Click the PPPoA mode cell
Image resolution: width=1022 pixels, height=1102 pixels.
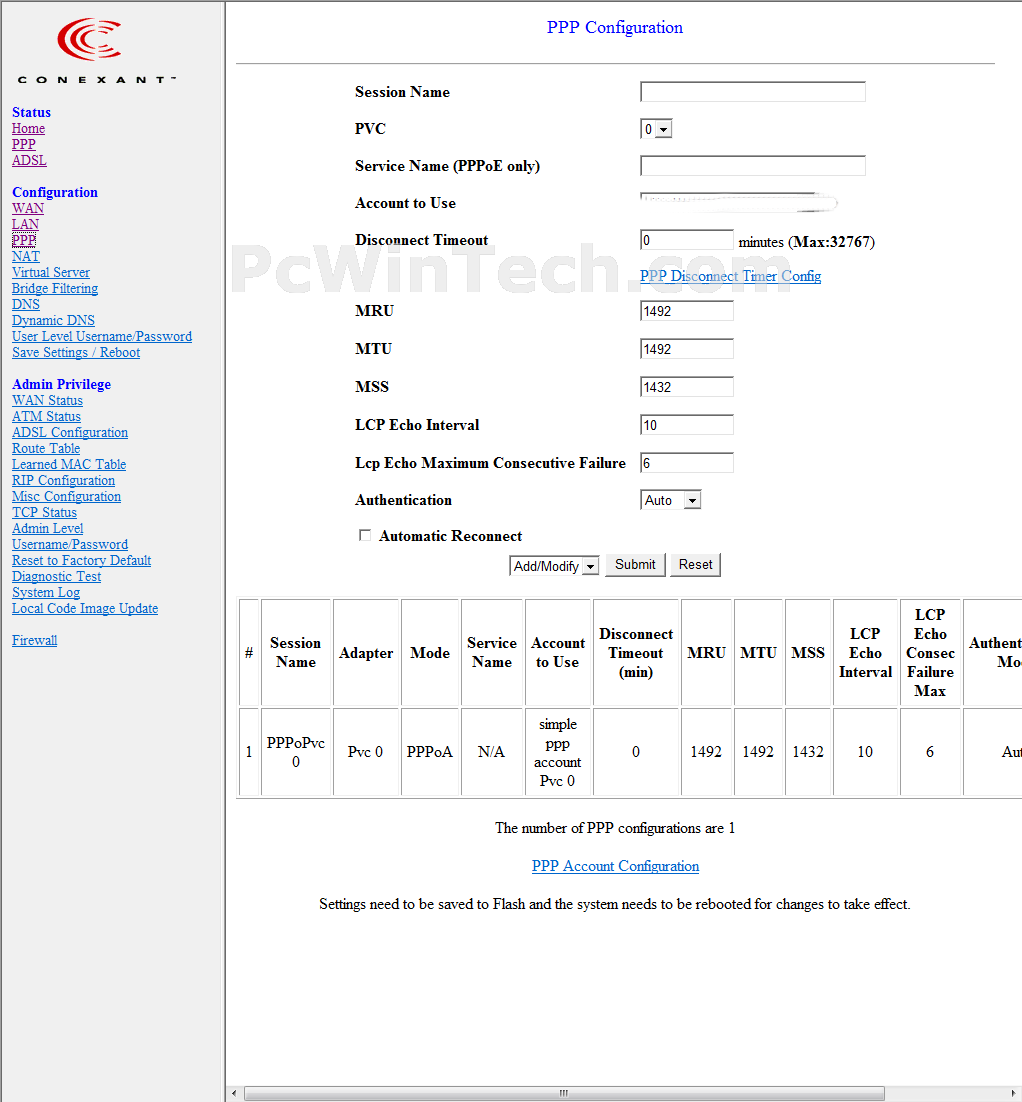[429, 752]
